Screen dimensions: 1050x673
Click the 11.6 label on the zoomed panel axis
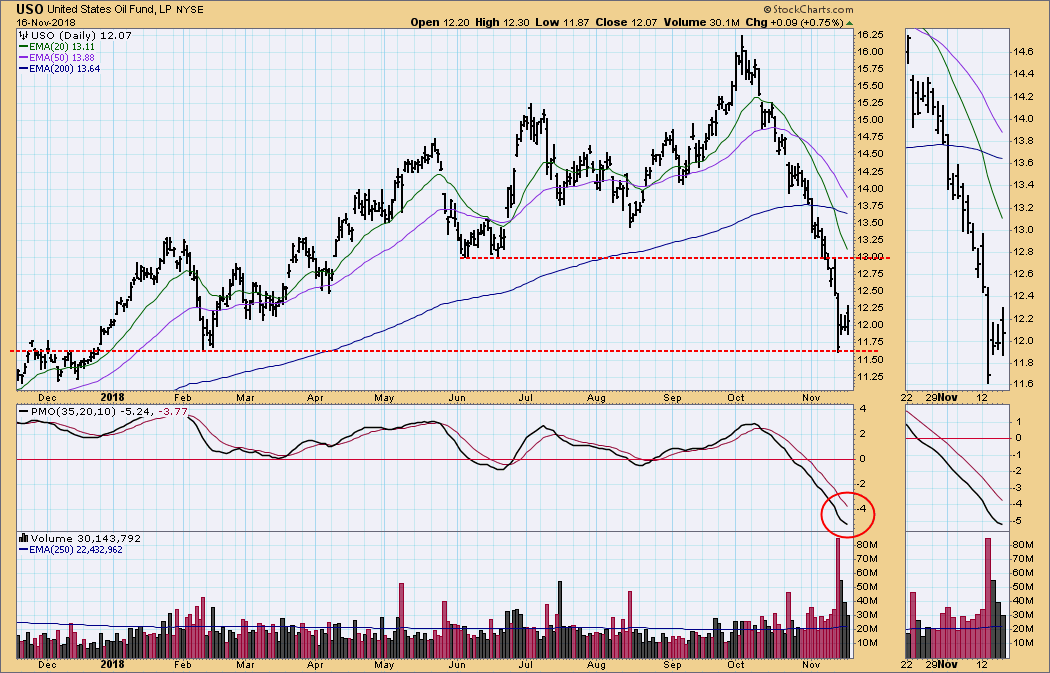[x=1023, y=384]
